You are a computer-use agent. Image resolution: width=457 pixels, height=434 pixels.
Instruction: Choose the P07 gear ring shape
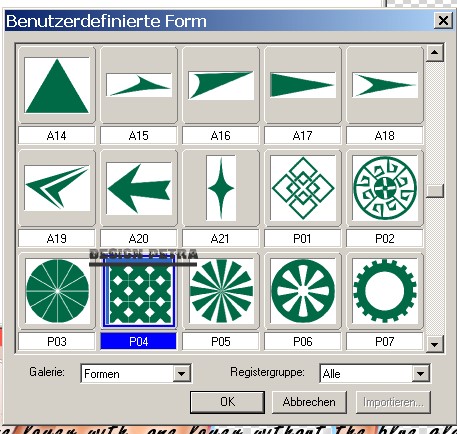(x=385, y=291)
